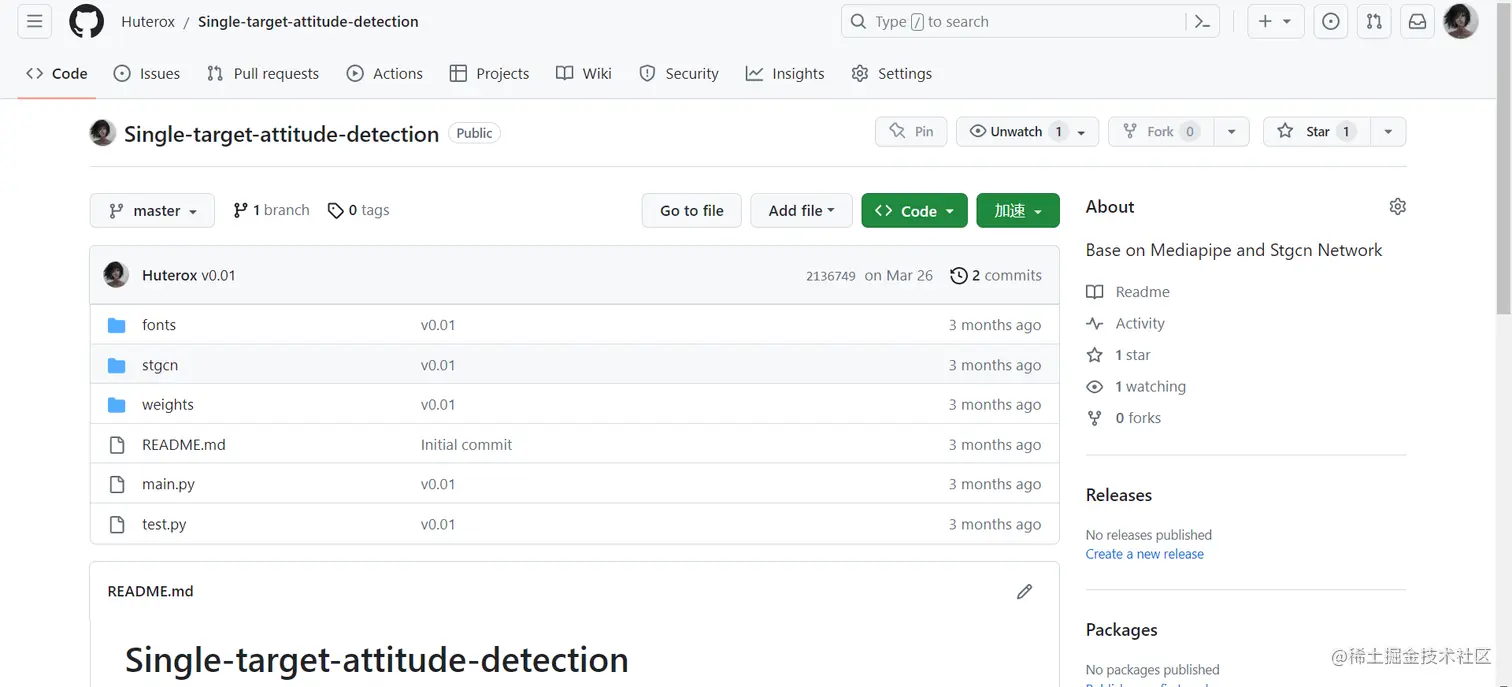The image size is (1512, 687).
Task: View the 0 forks link
Action: pos(1124,418)
